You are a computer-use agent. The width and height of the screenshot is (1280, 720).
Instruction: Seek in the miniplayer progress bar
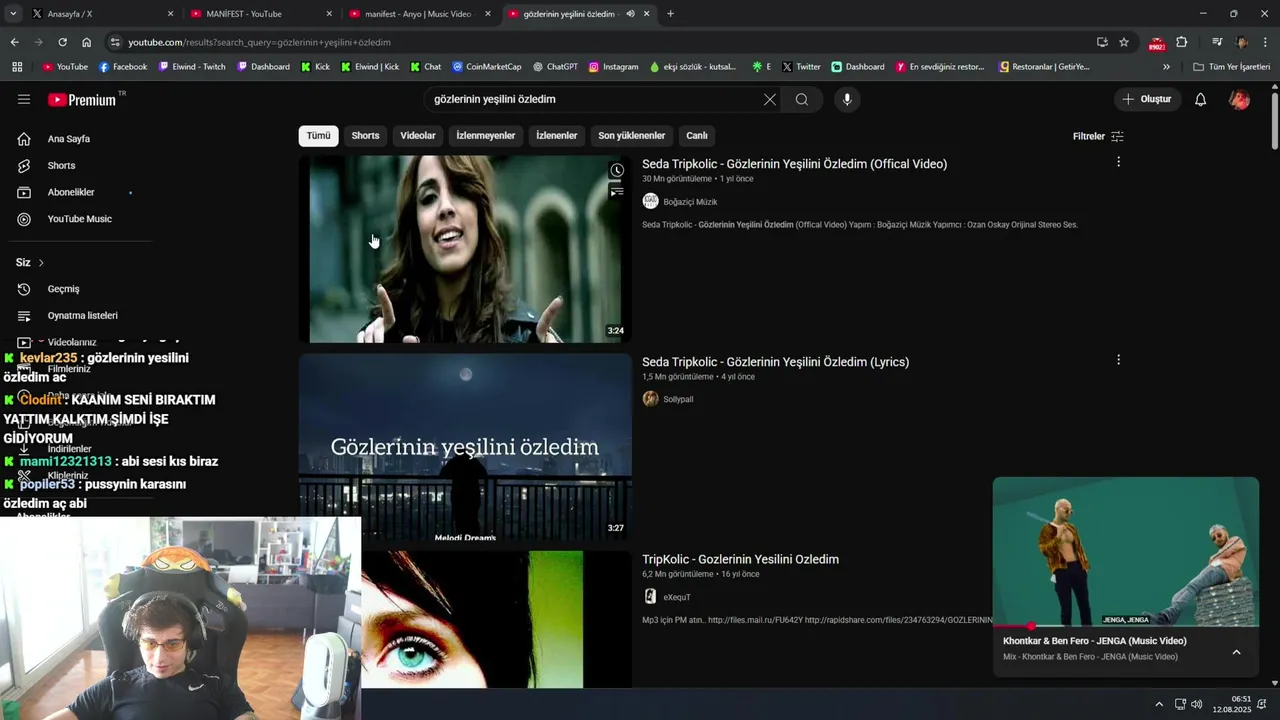(1126, 626)
